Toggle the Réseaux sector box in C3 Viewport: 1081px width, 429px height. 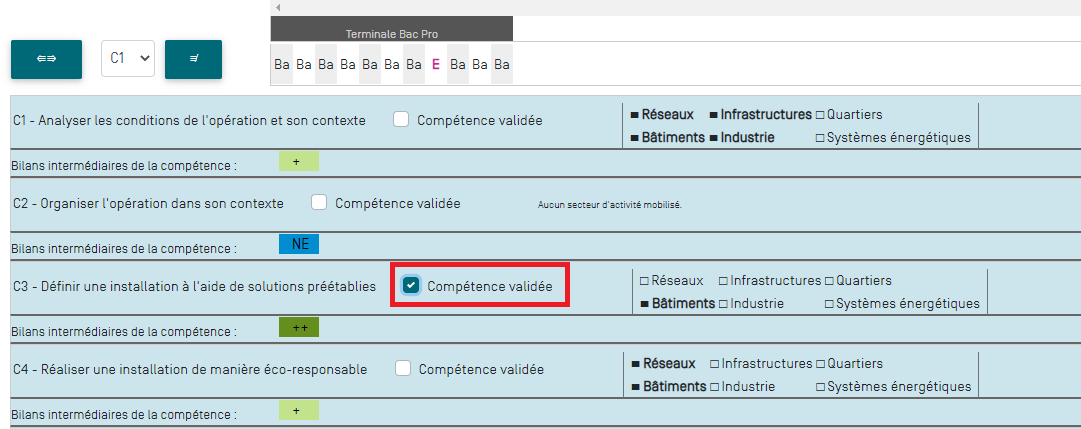click(644, 281)
